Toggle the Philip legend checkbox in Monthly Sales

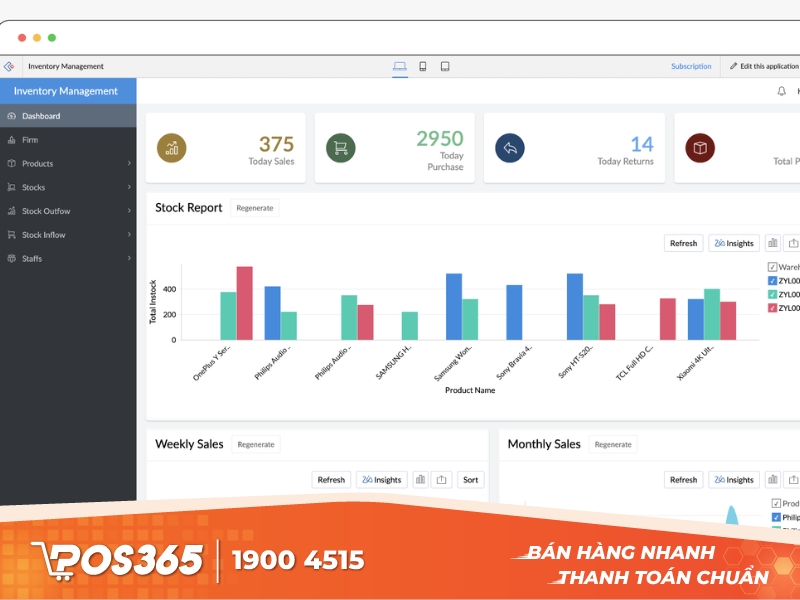pyautogui.click(x=776, y=517)
